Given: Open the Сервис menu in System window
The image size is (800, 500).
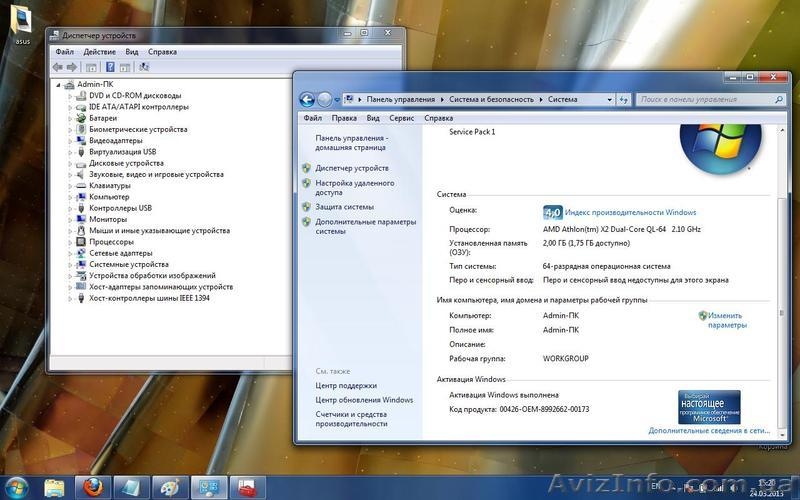Looking at the screenshot, I should pos(402,118).
